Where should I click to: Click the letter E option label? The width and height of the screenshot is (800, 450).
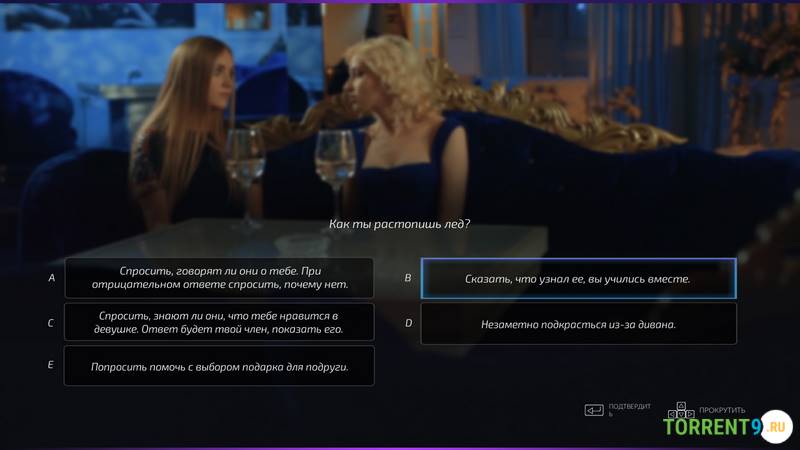pos(51,365)
